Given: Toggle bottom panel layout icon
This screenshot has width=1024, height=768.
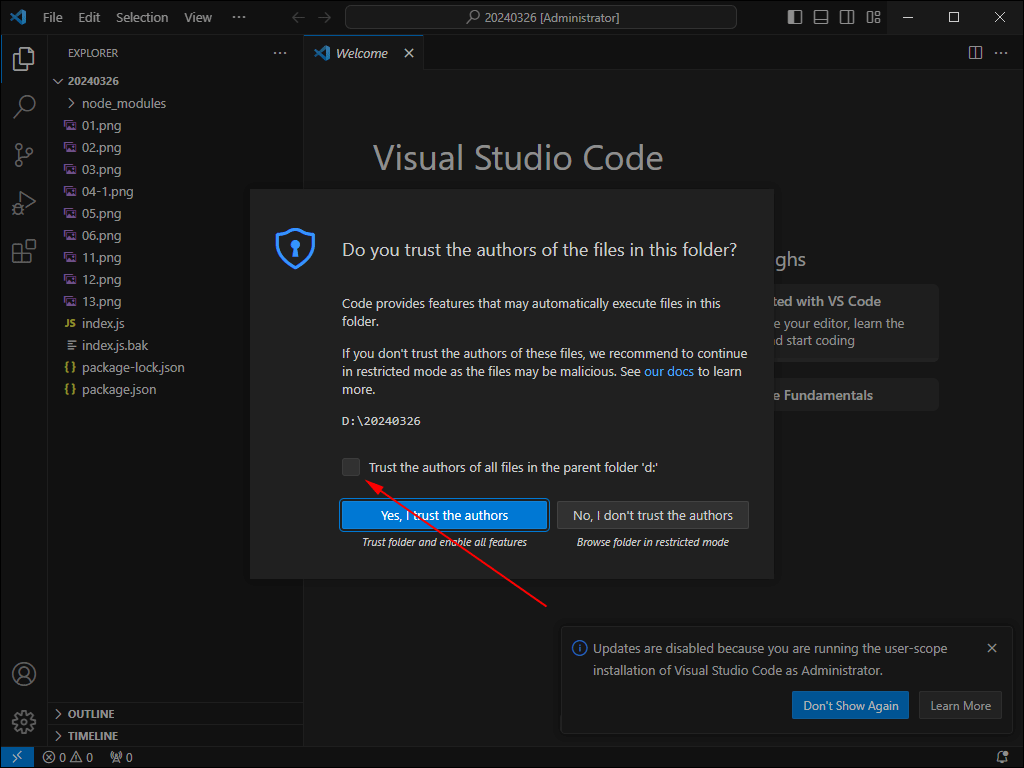Looking at the screenshot, I should tap(821, 17).
